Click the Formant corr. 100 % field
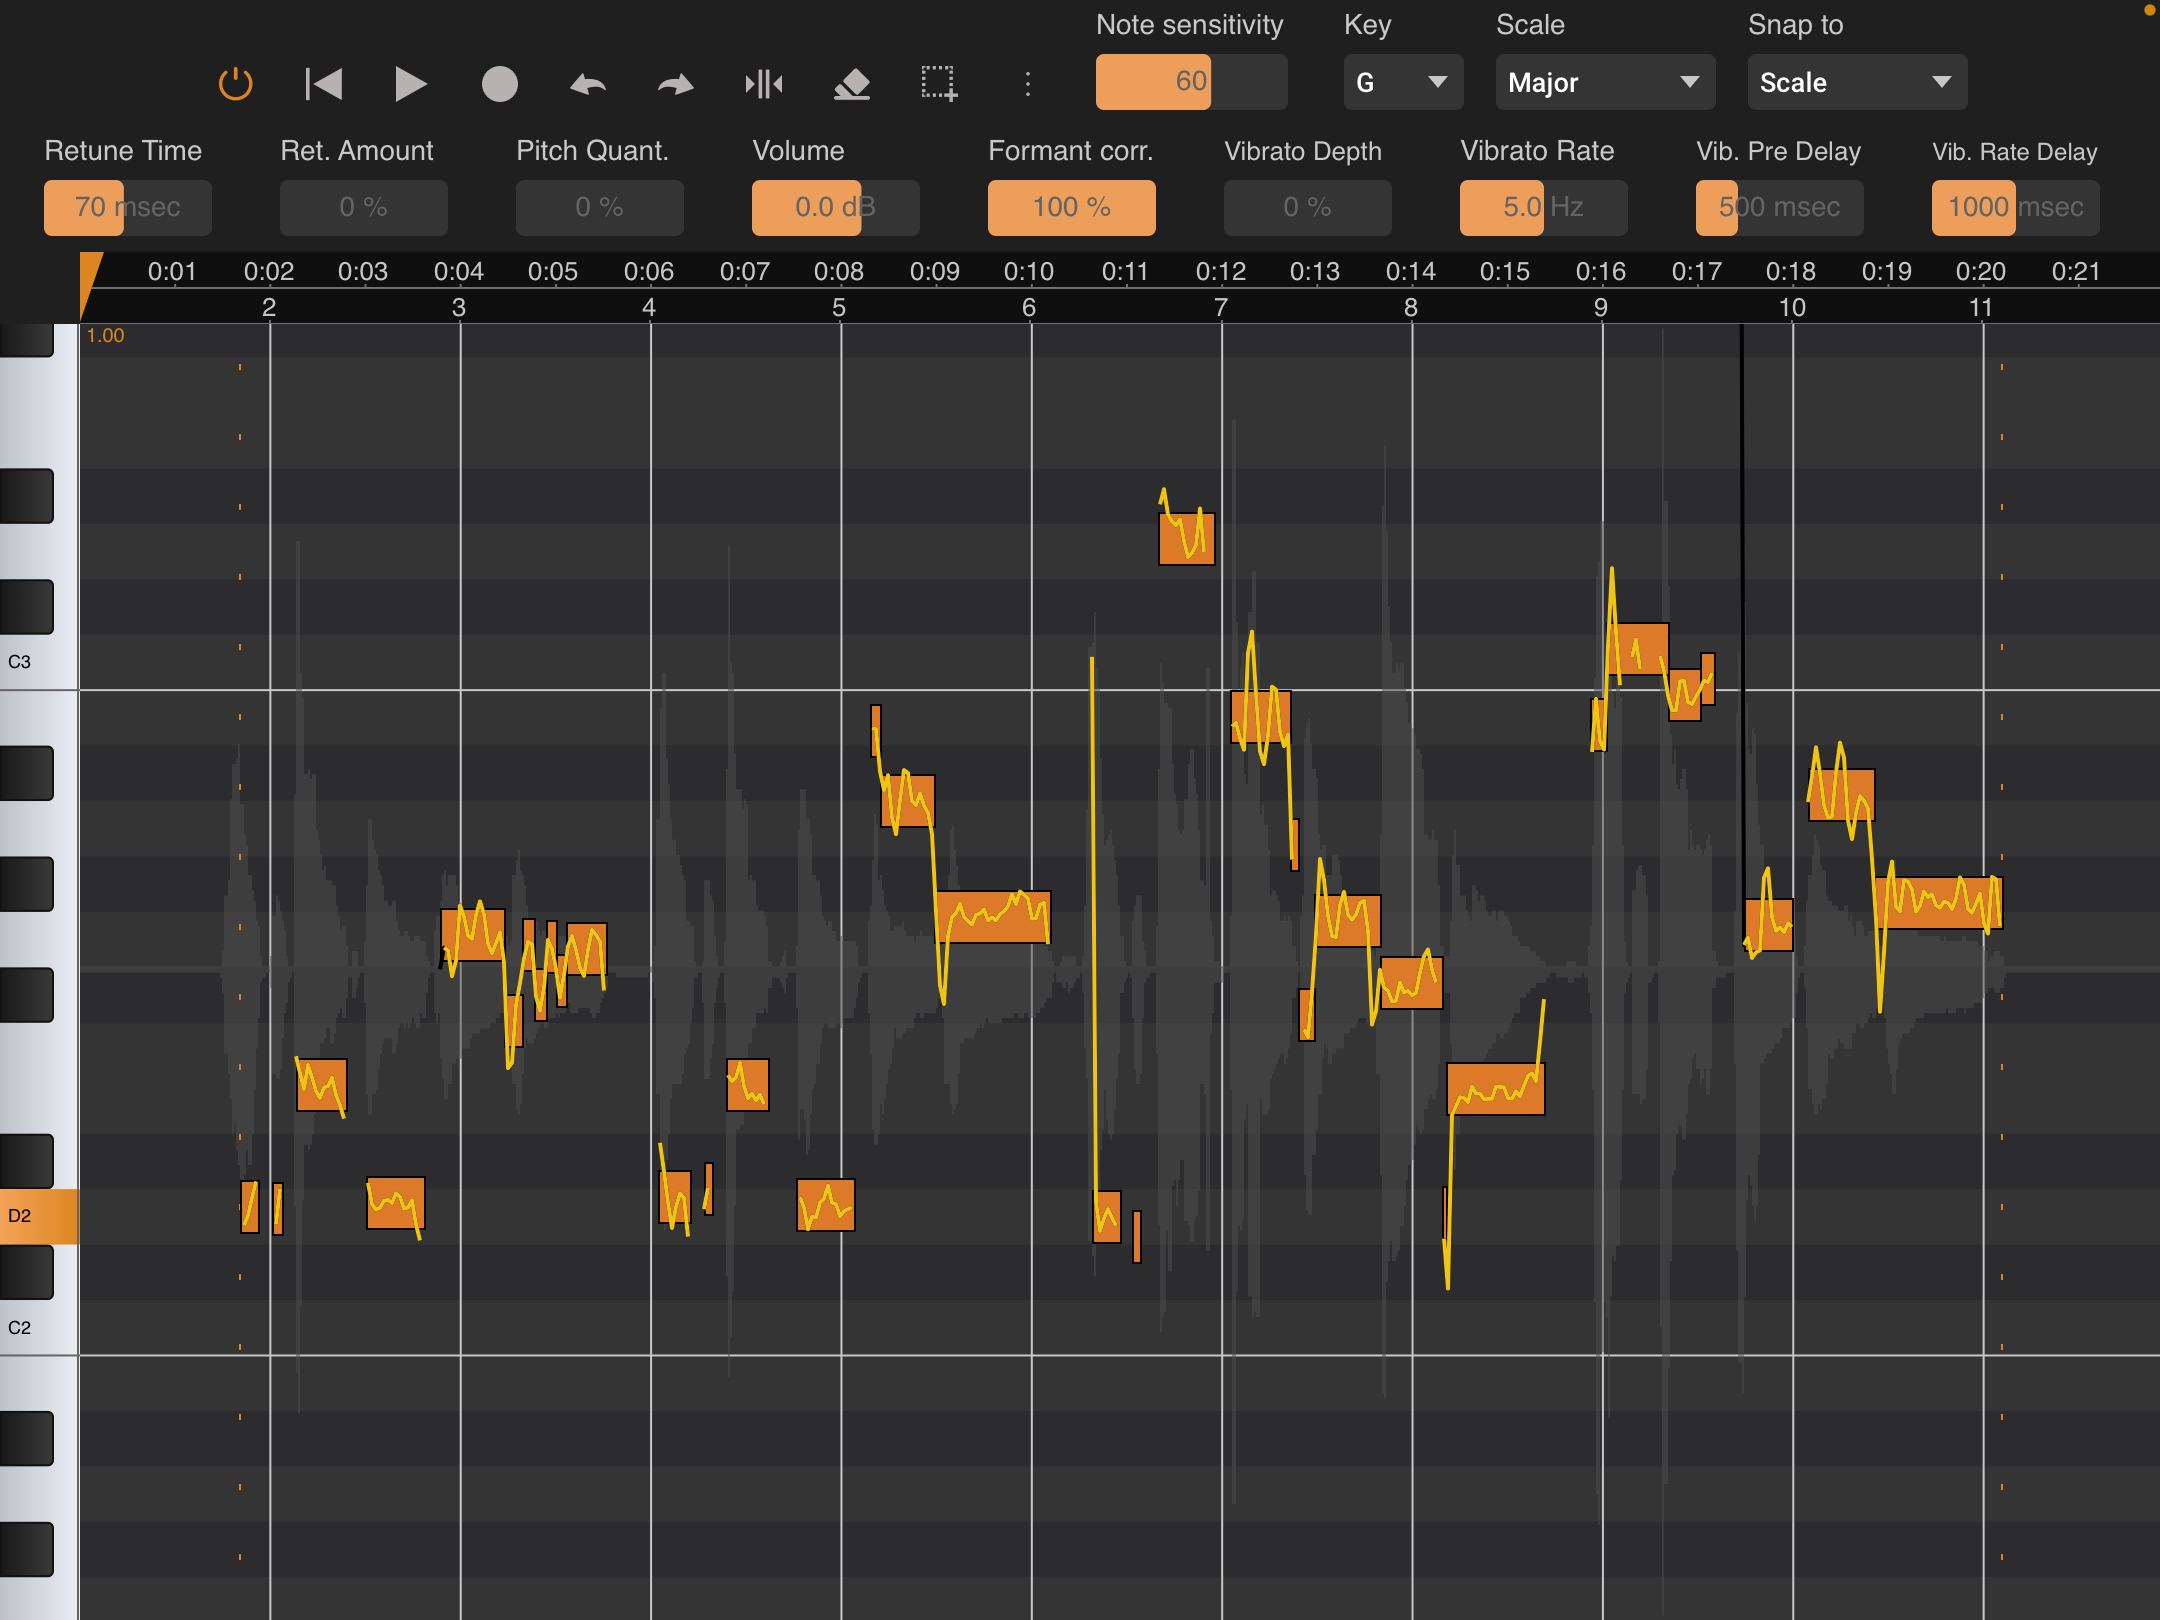2160x1620 pixels. (1071, 207)
